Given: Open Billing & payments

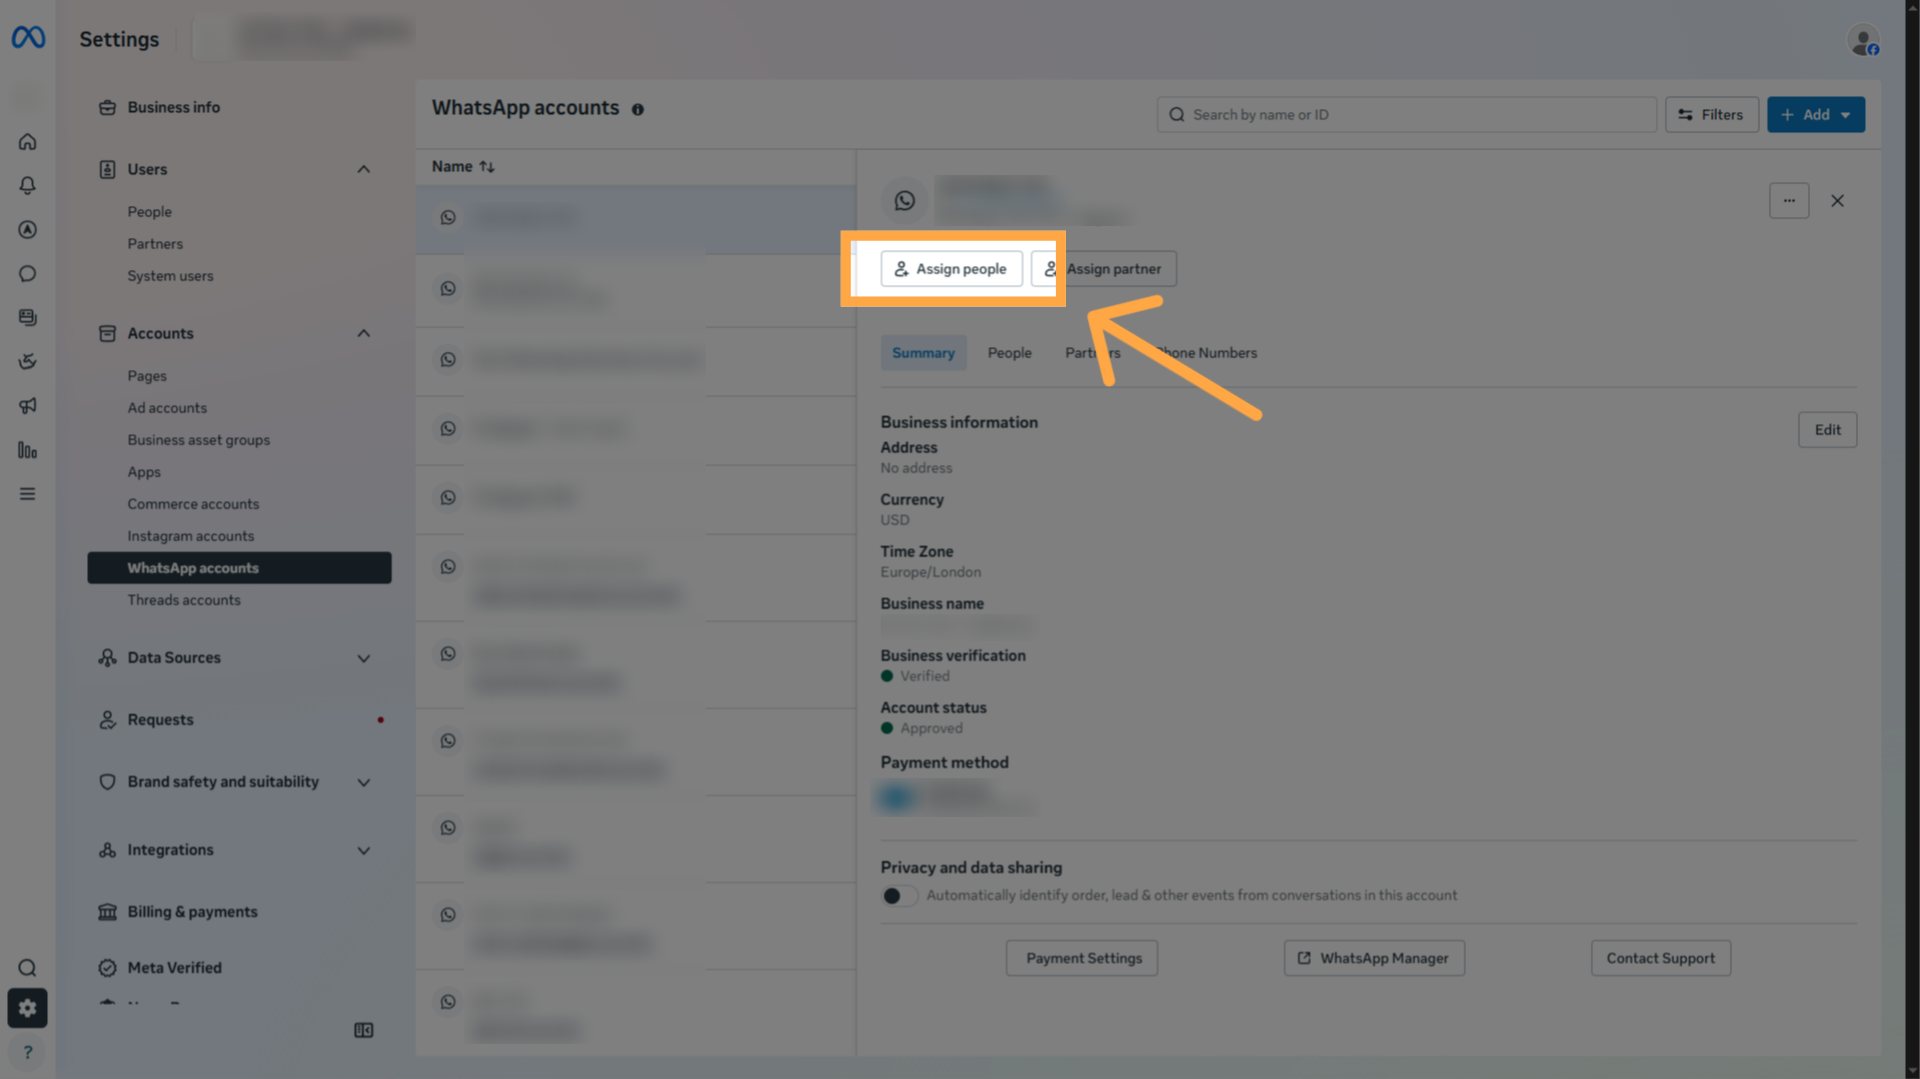Looking at the screenshot, I should pos(192,912).
